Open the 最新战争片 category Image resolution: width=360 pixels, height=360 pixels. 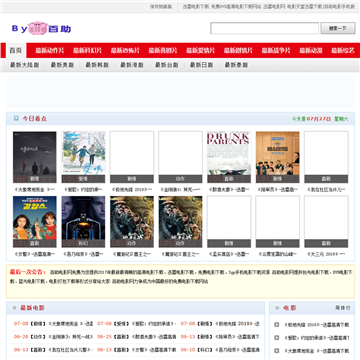click(x=276, y=50)
